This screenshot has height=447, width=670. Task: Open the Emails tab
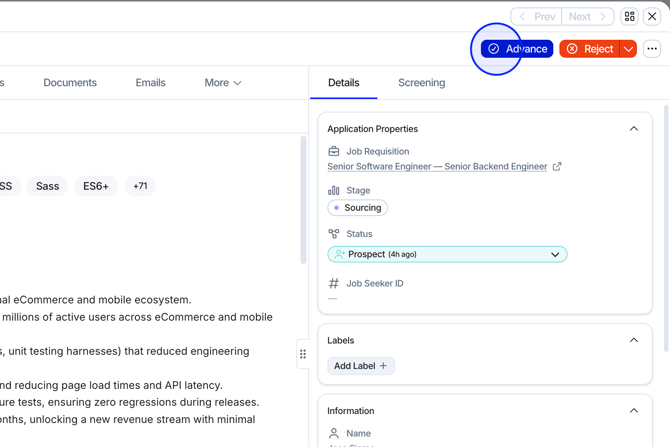pos(150,83)
